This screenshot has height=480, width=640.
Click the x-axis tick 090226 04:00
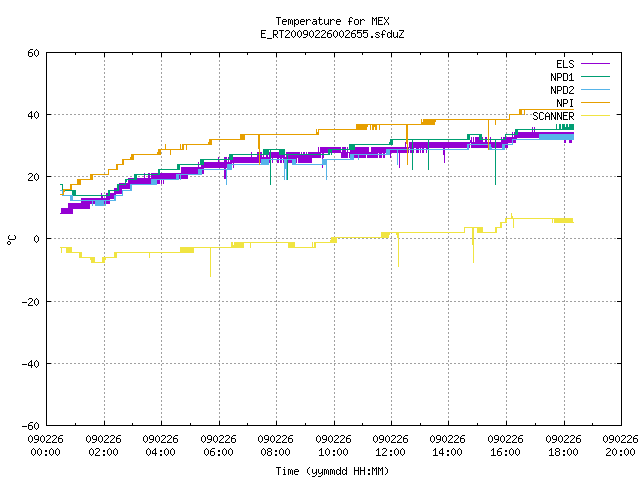tap(161, 446)
